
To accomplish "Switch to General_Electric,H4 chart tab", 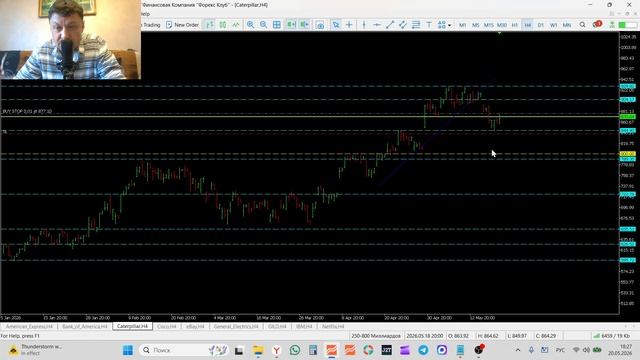I will (x=236, y=327).
